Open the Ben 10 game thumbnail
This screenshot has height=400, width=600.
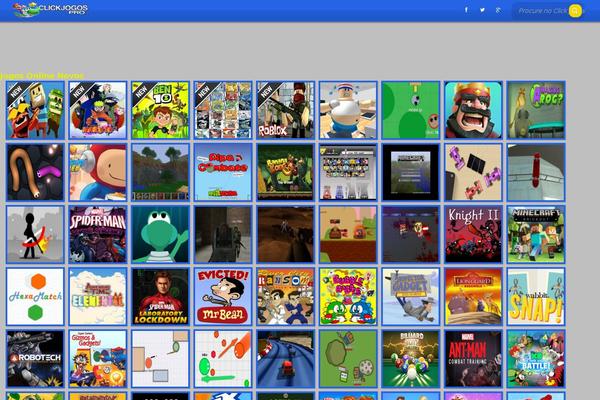point(160,110)
